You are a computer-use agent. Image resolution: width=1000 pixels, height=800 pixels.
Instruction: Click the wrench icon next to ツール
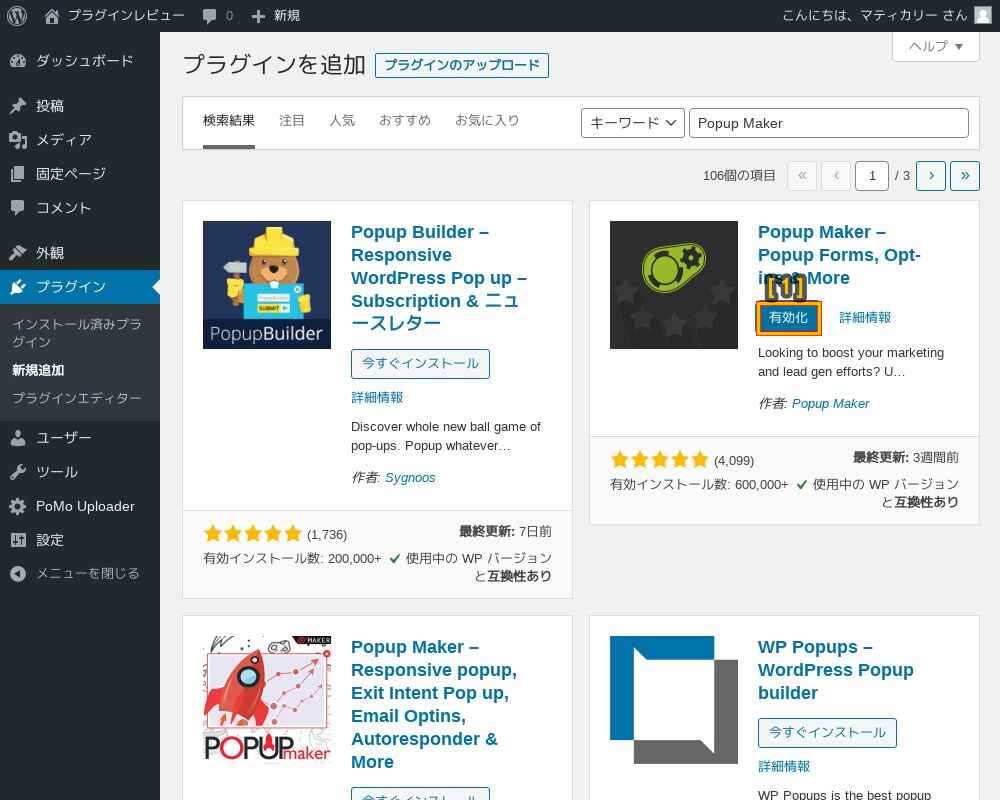18,472
